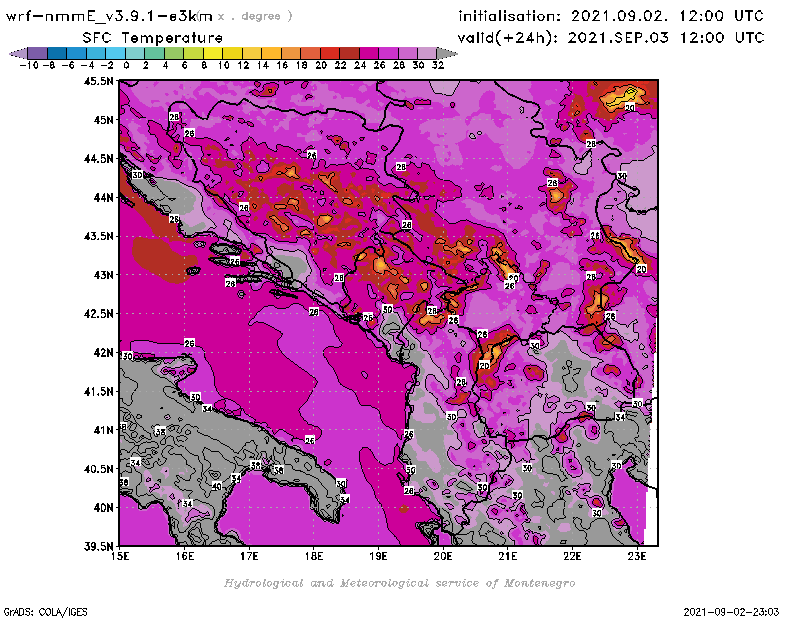Click the '43.5N' latitude label
Image resolution: width=800 pixels, height=618 pixels.
(x=98, y=236)
